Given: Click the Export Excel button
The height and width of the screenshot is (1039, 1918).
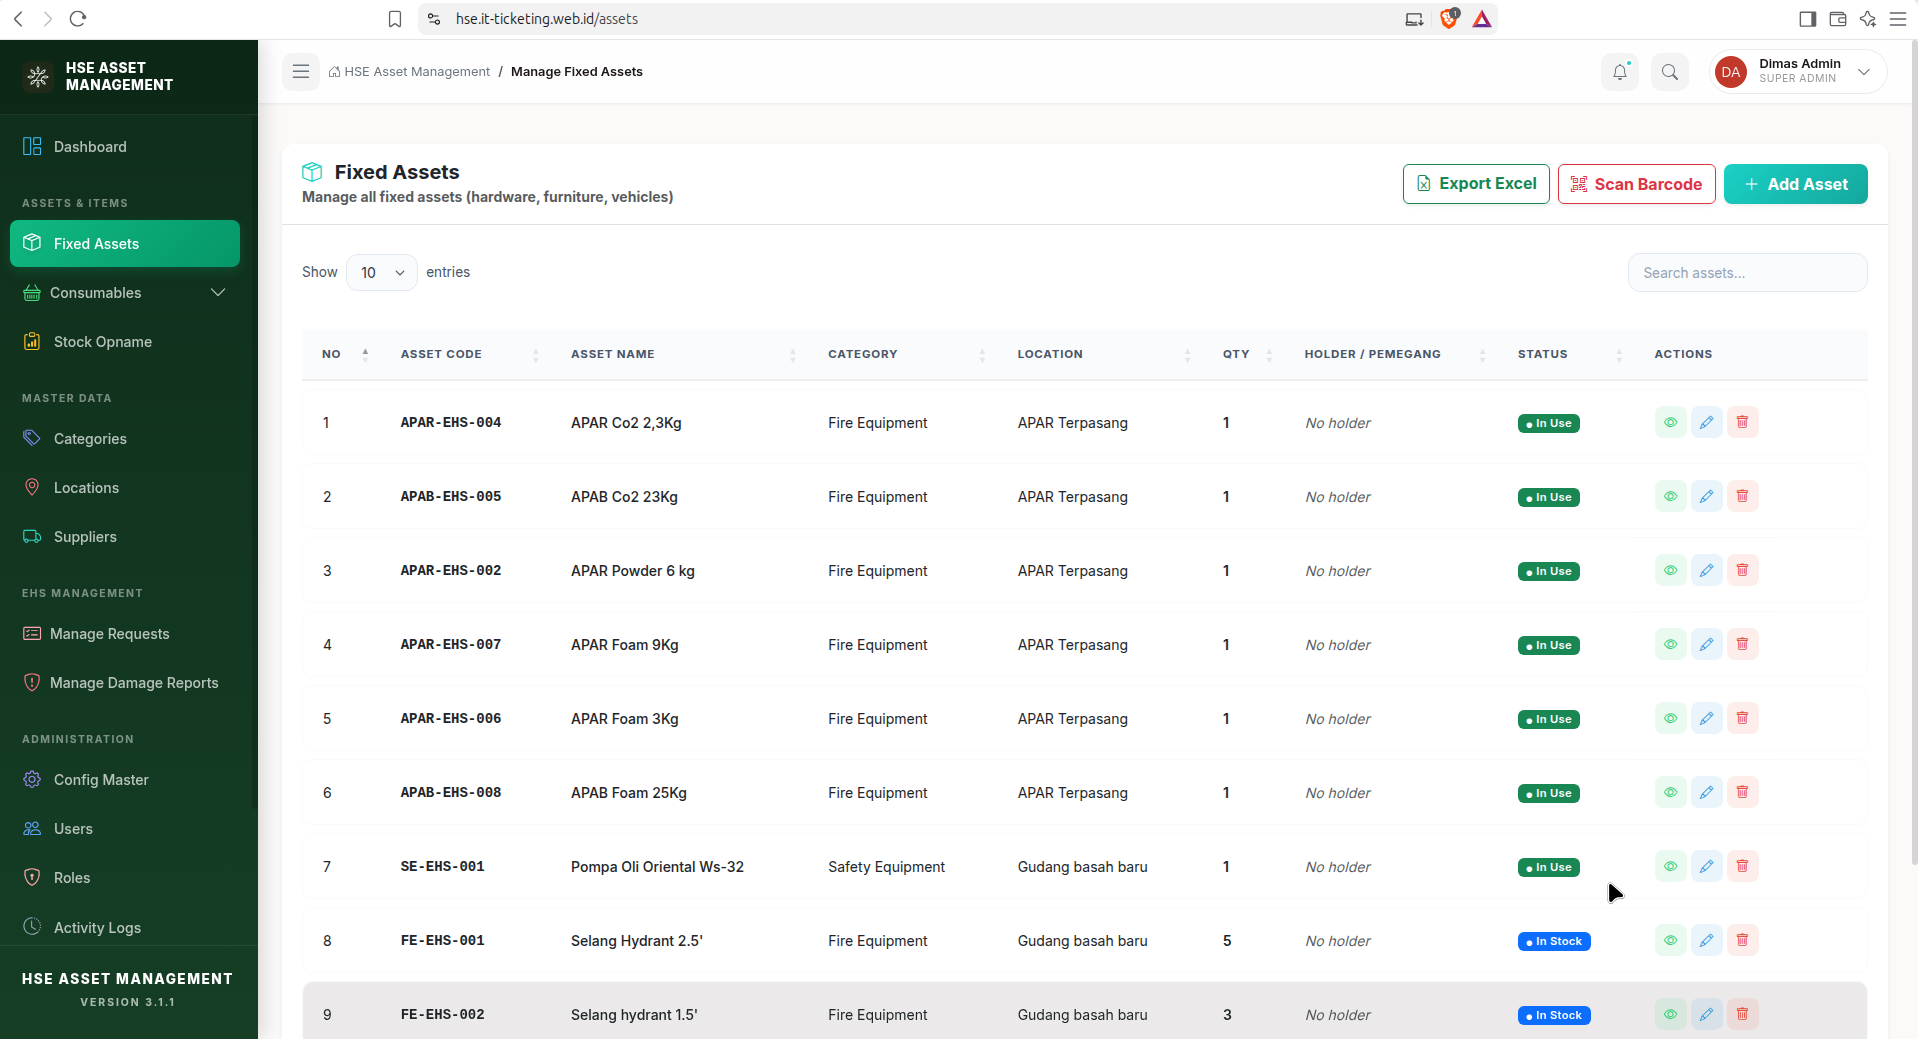Looking at the screenshot, I should click(x=1476, y=184).
